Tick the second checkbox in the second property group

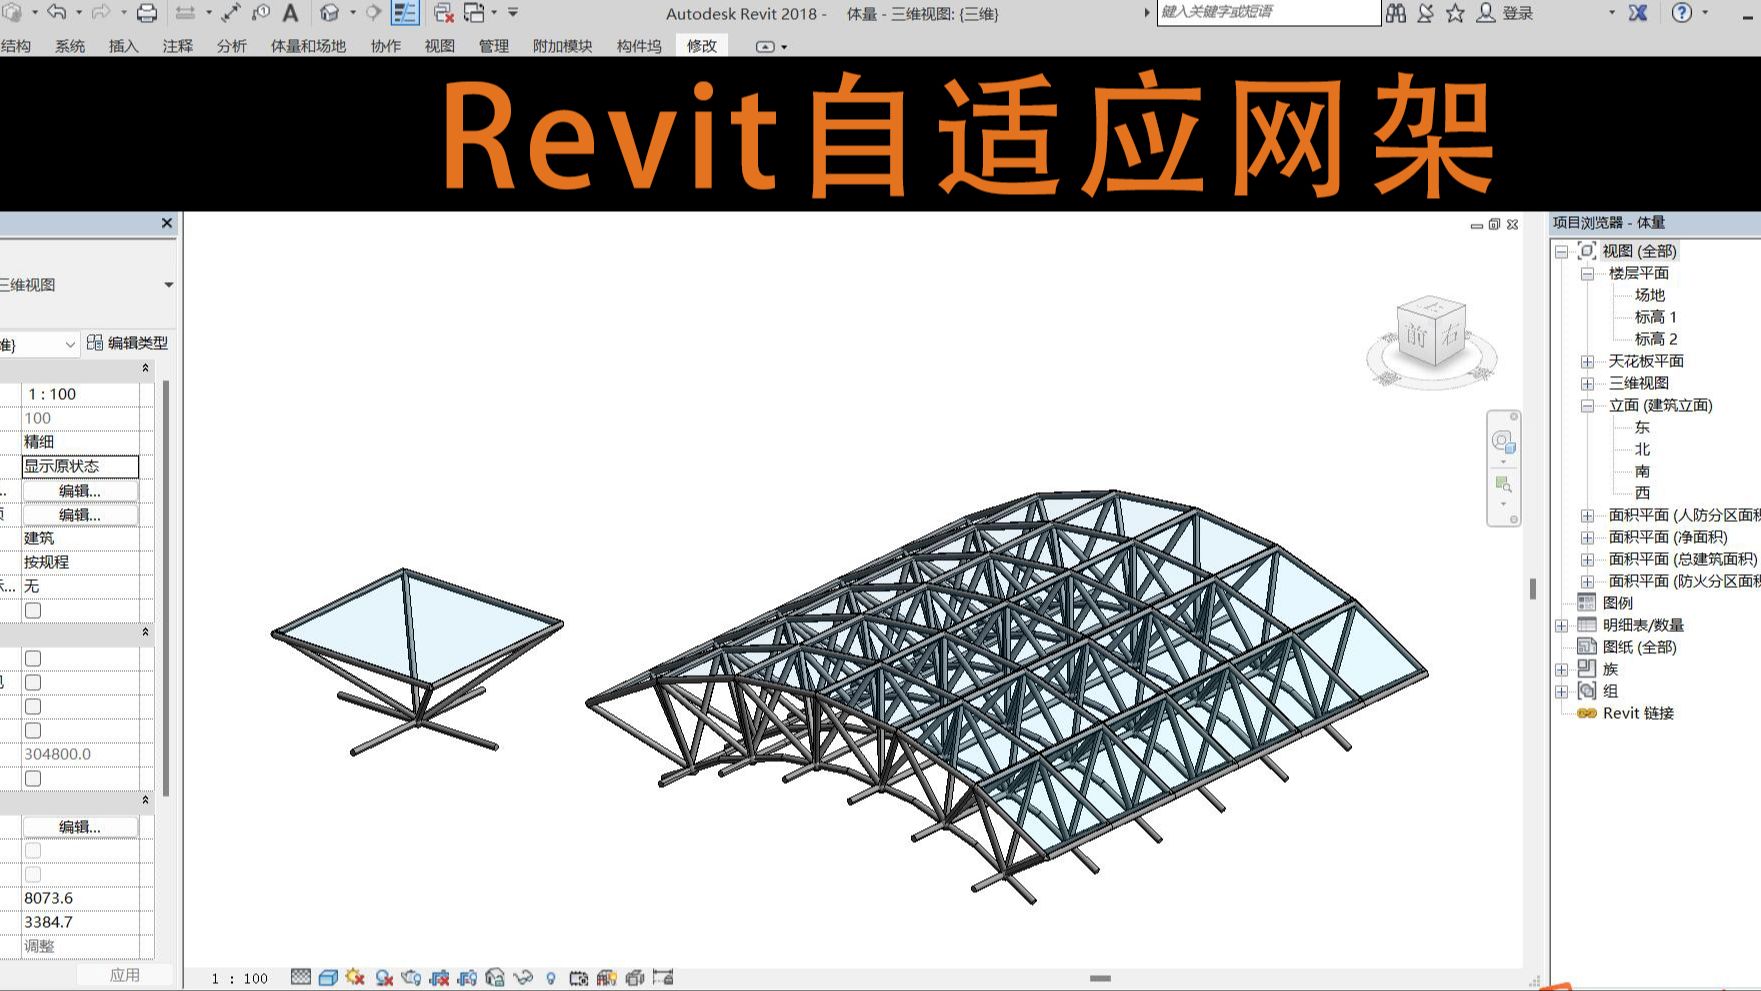coord(33,682)
